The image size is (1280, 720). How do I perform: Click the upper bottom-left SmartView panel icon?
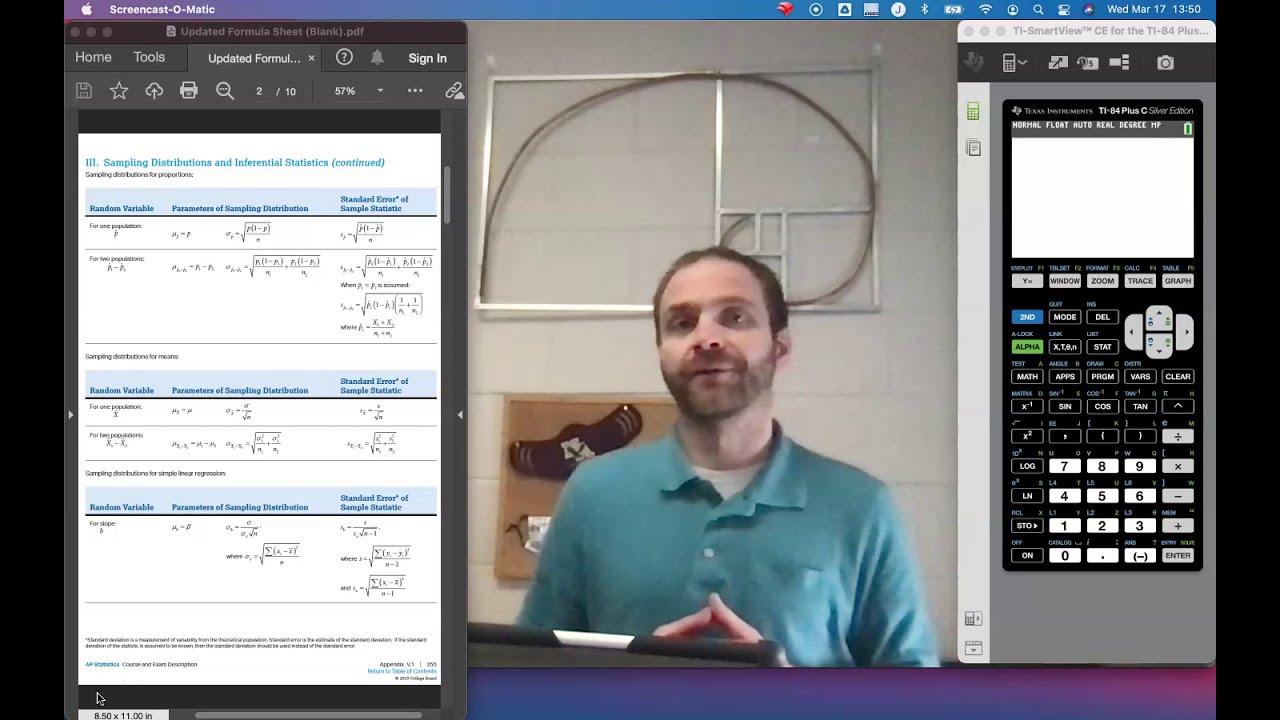click(x=973, y=619)
